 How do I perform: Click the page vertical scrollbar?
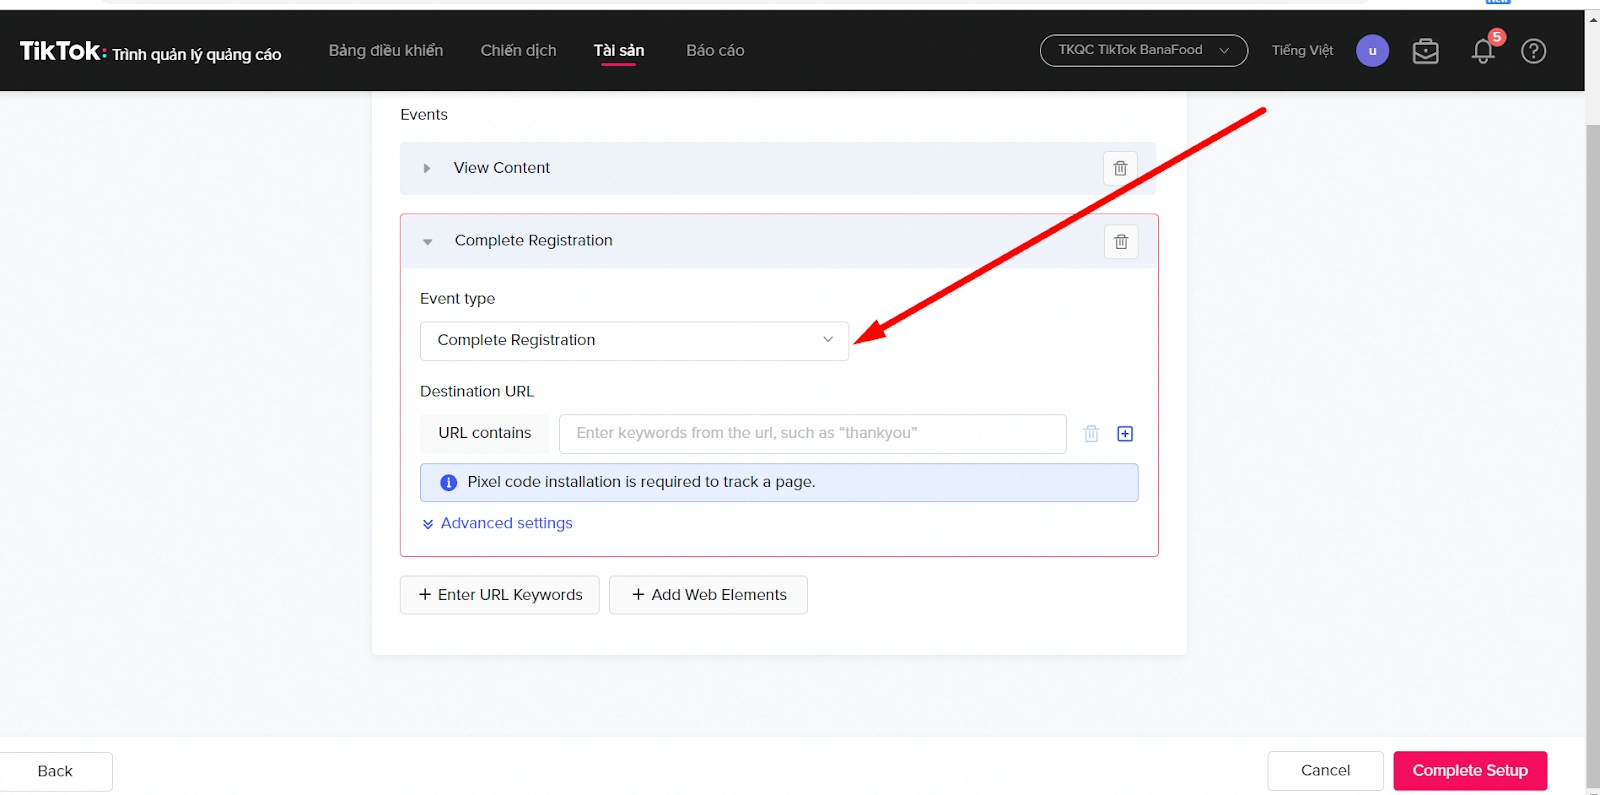click(x=1592, y=457)
